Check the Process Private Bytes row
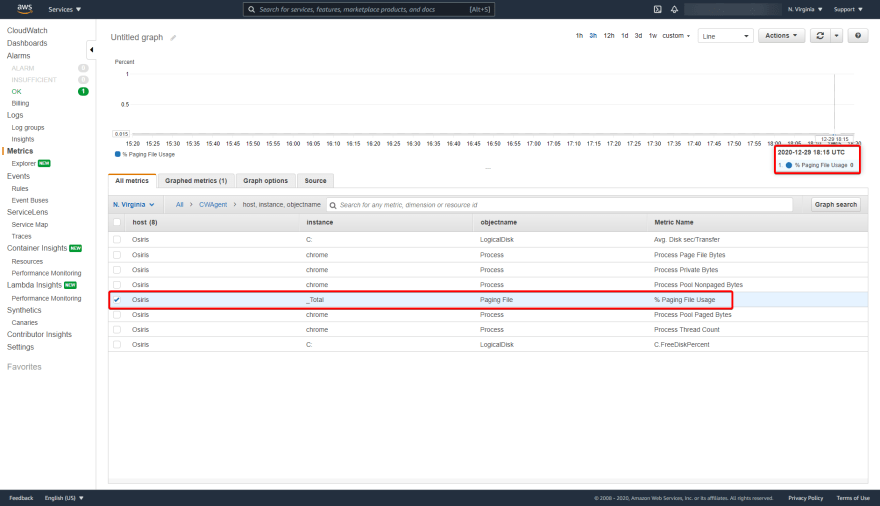This screenshot has width=880, height=506. click(117, 270)
